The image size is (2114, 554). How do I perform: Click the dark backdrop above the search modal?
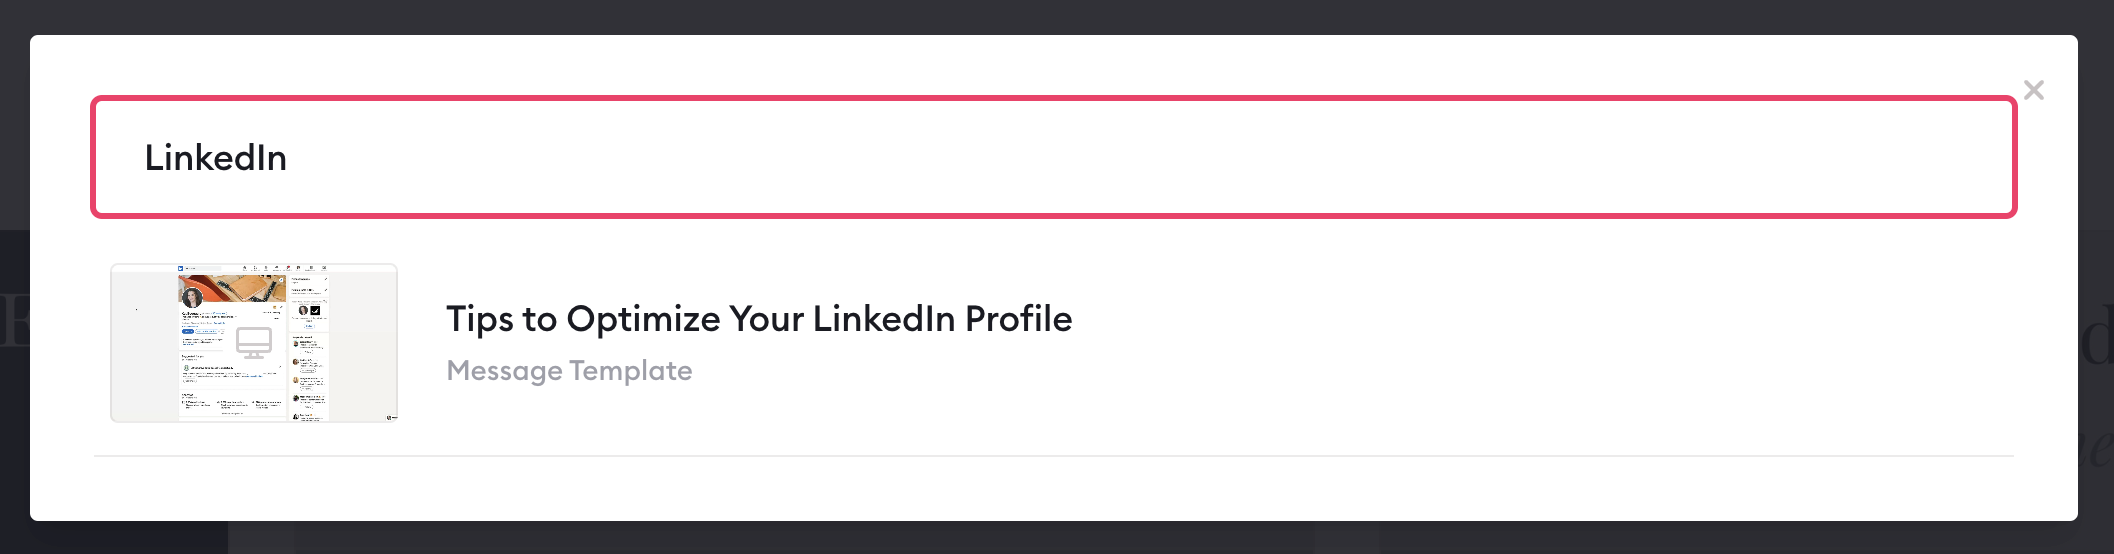tap(1056, 16)
